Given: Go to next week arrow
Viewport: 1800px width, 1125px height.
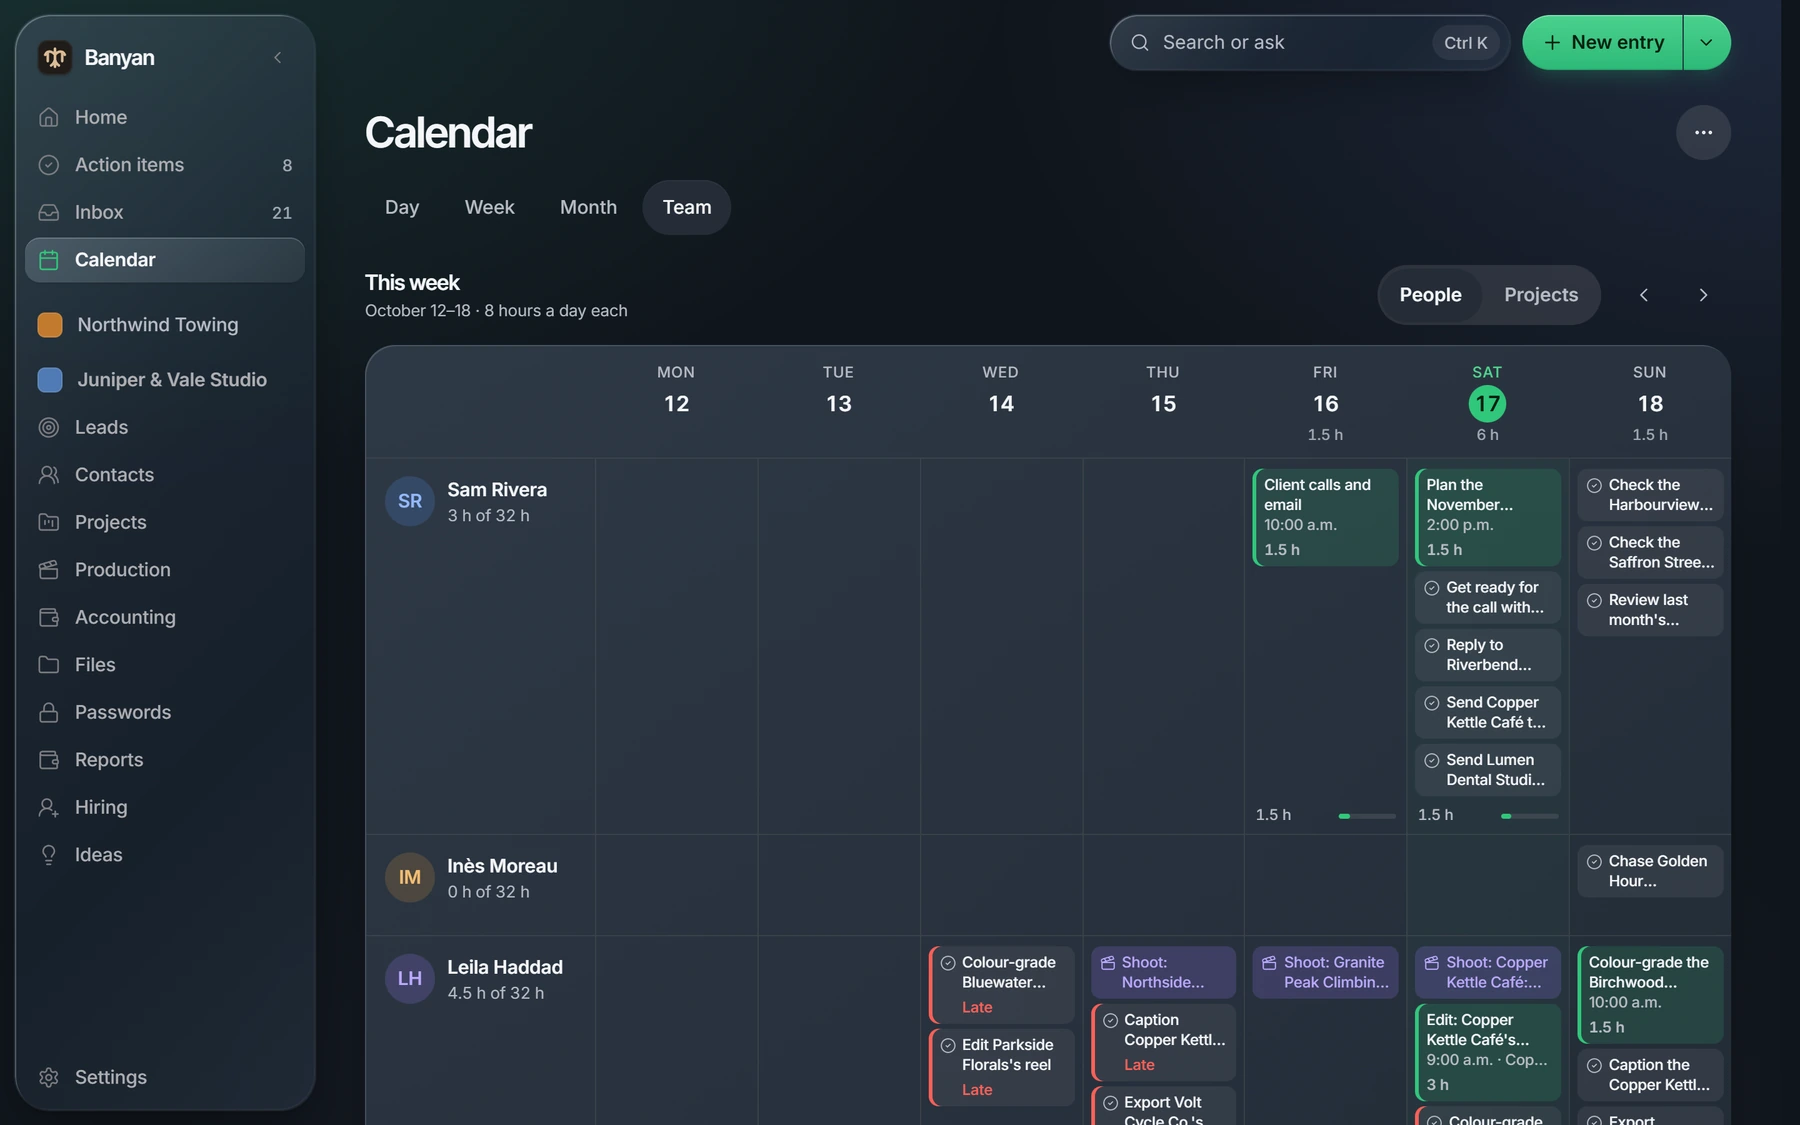Looking at the screenshot, I should tap(1703, 295).
